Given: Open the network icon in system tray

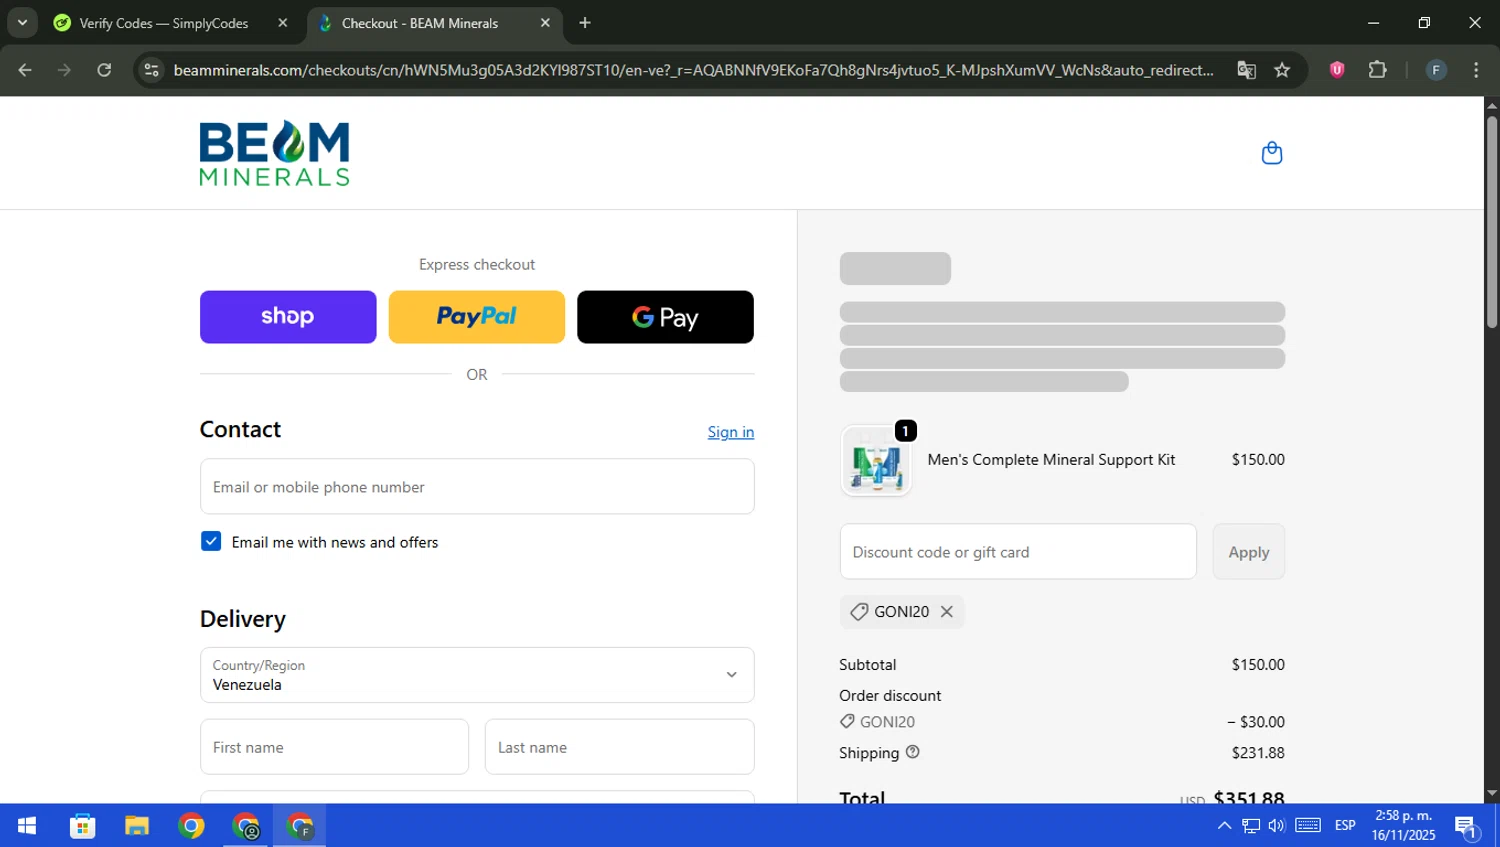Looking at the screenshot, I should click(1251, 826).
